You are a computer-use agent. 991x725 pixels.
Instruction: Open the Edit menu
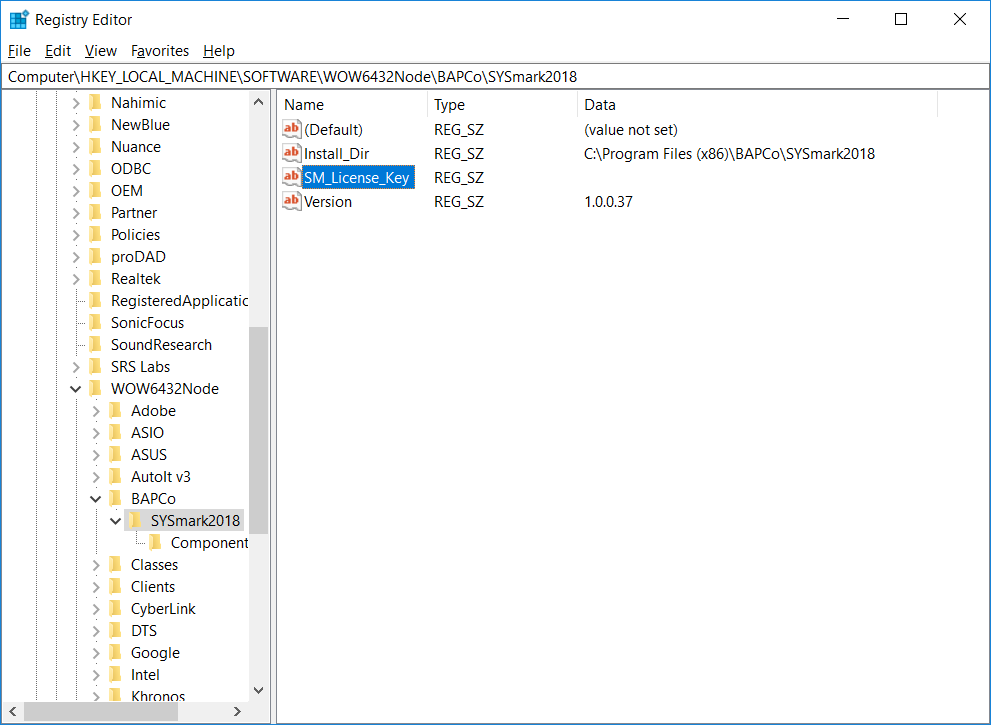click(58, 51)
